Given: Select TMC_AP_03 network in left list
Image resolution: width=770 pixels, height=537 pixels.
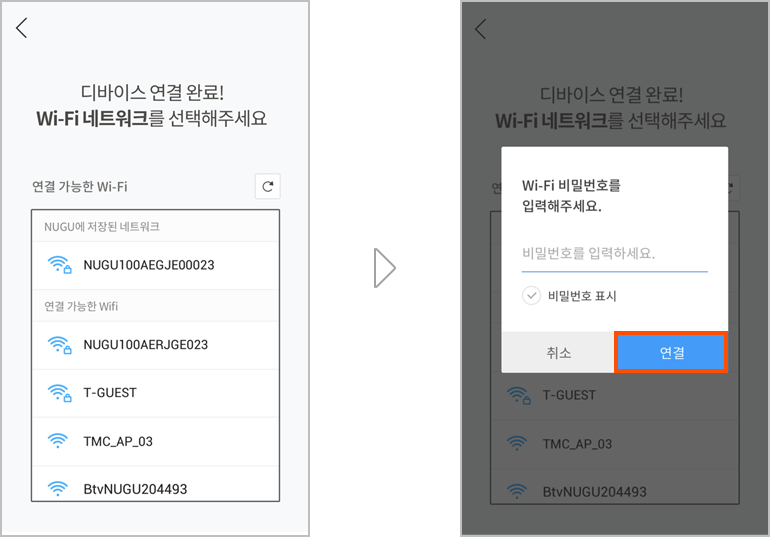Looking at the screenshot, I should click(x=155, y=441).
